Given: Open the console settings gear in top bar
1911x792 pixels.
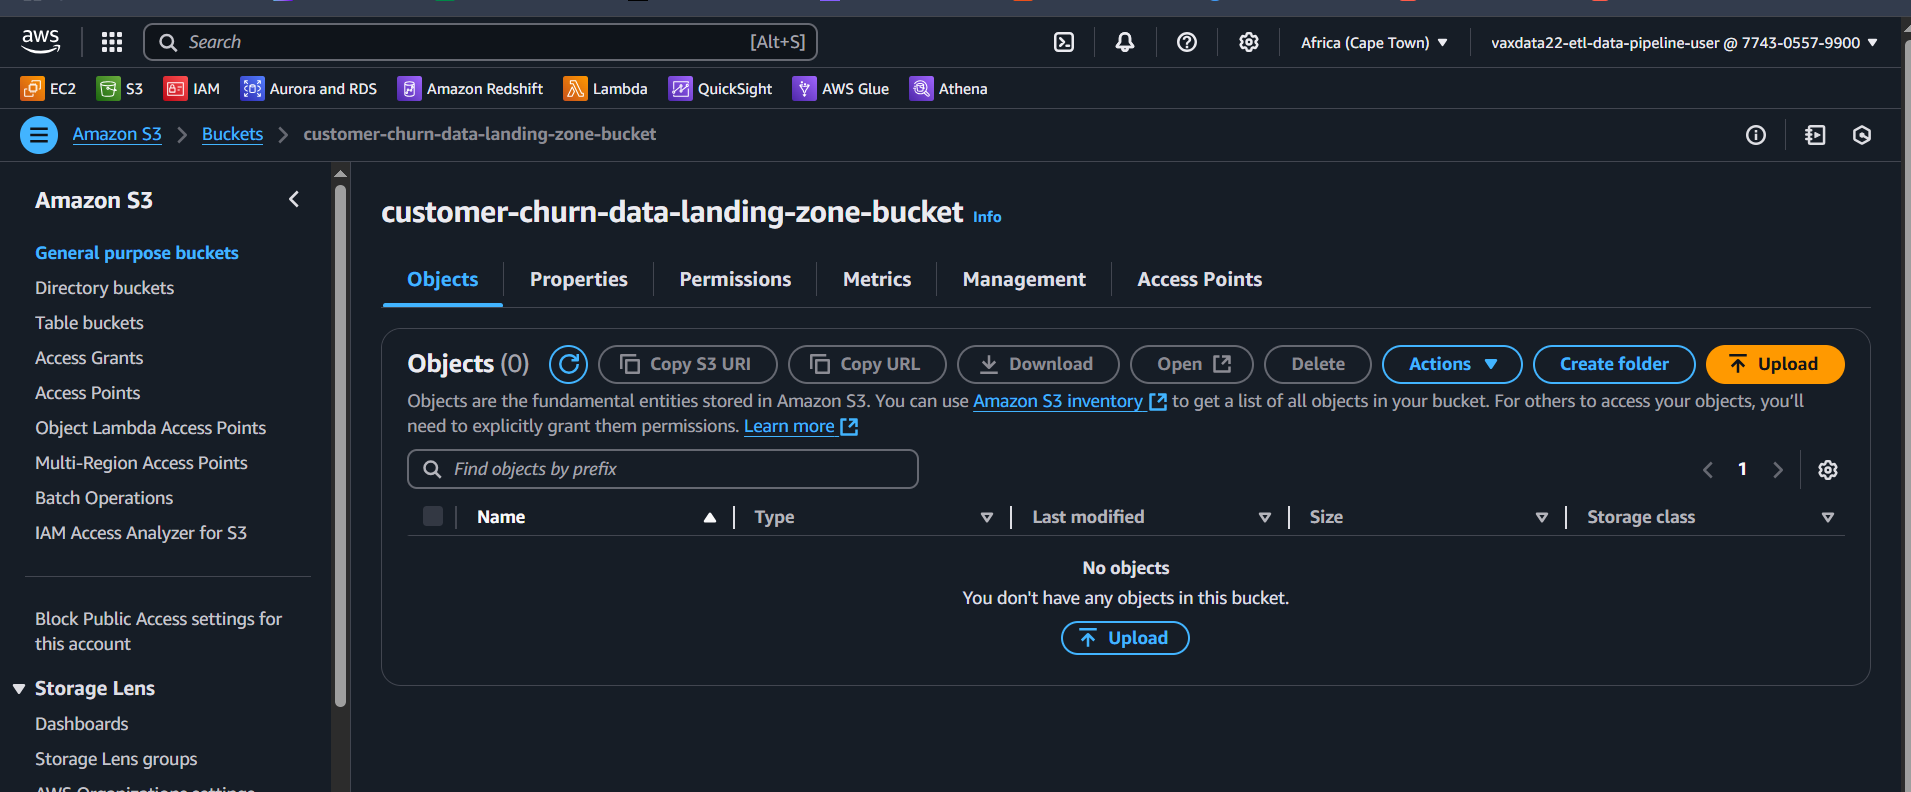Looking at the screenshot, I should coord(1249,42).
